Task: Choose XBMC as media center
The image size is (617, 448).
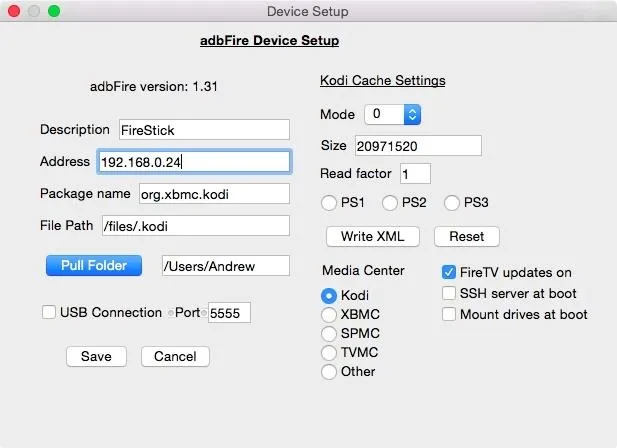Action: [329, 315]
